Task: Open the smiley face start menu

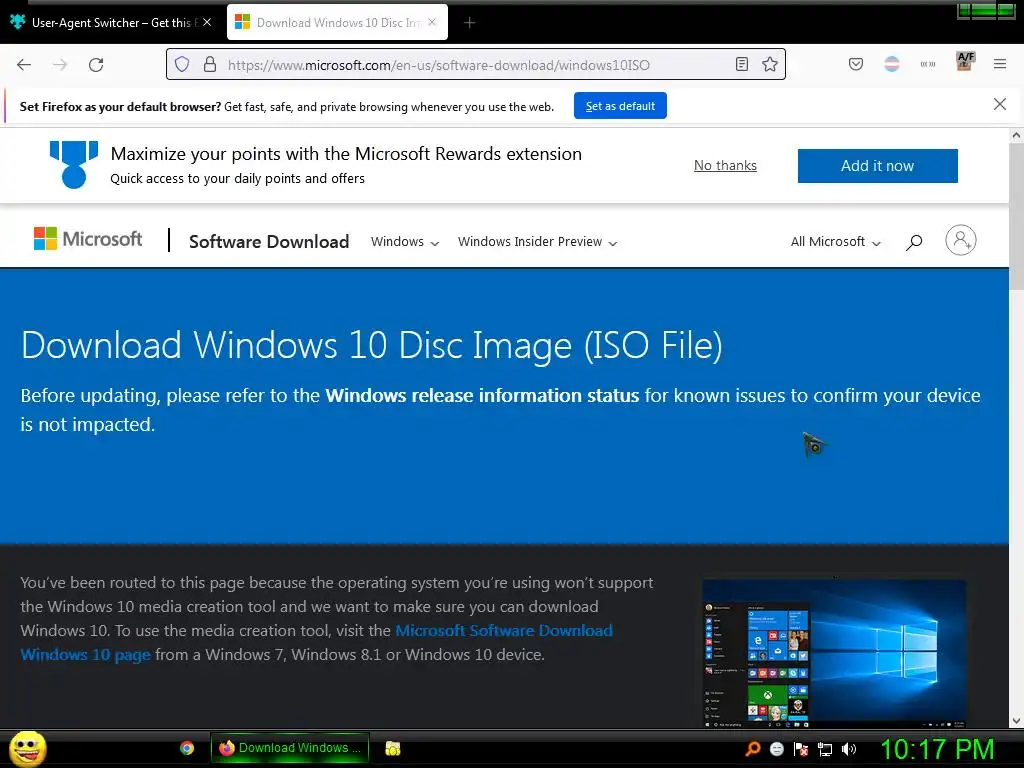Action: (27, 748)
